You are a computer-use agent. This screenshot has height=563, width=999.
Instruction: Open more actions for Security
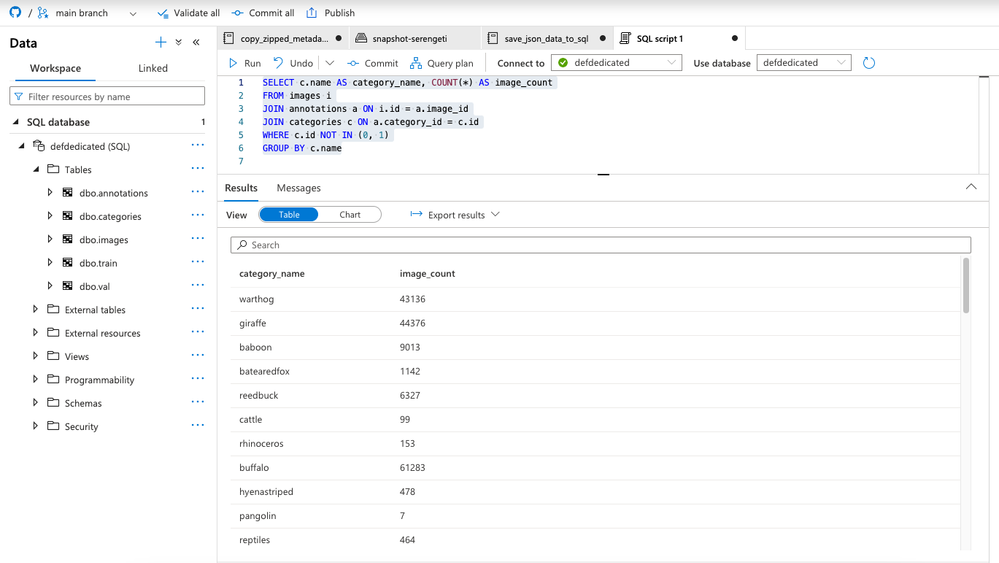[198, 425]
